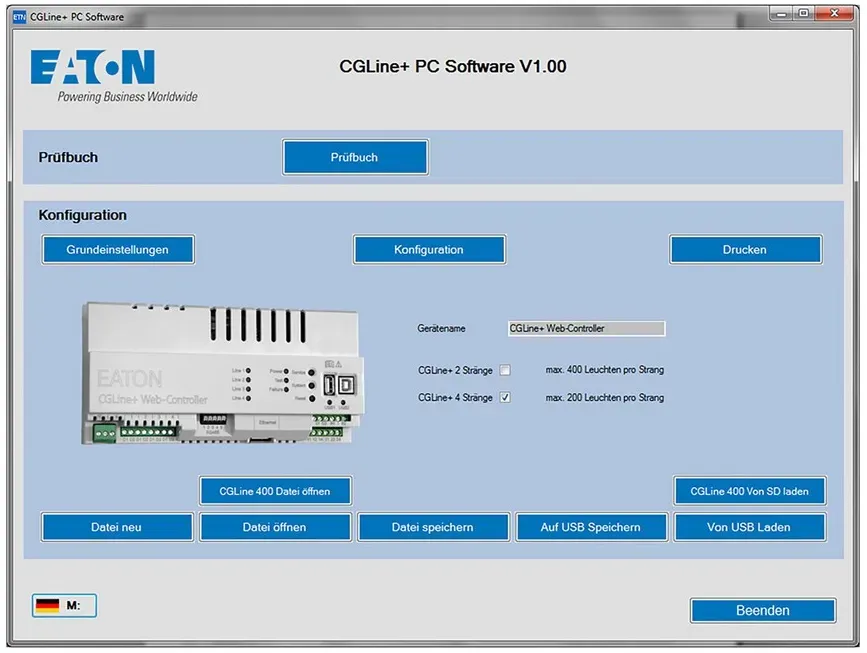Click the Web-Controller device image
The image size is (867, 653).
click(x=223, y=373)
